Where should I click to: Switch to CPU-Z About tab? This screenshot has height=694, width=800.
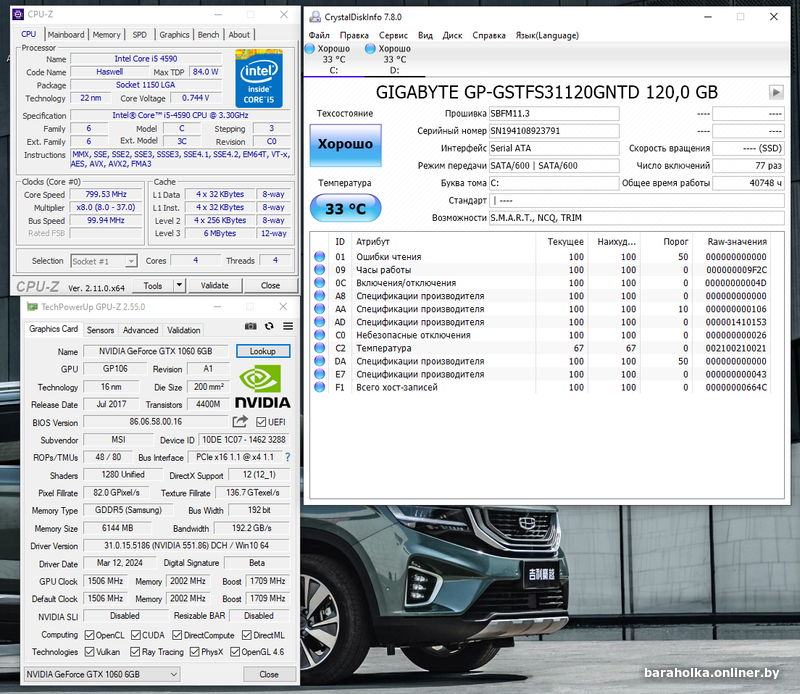tap(239, 35)
